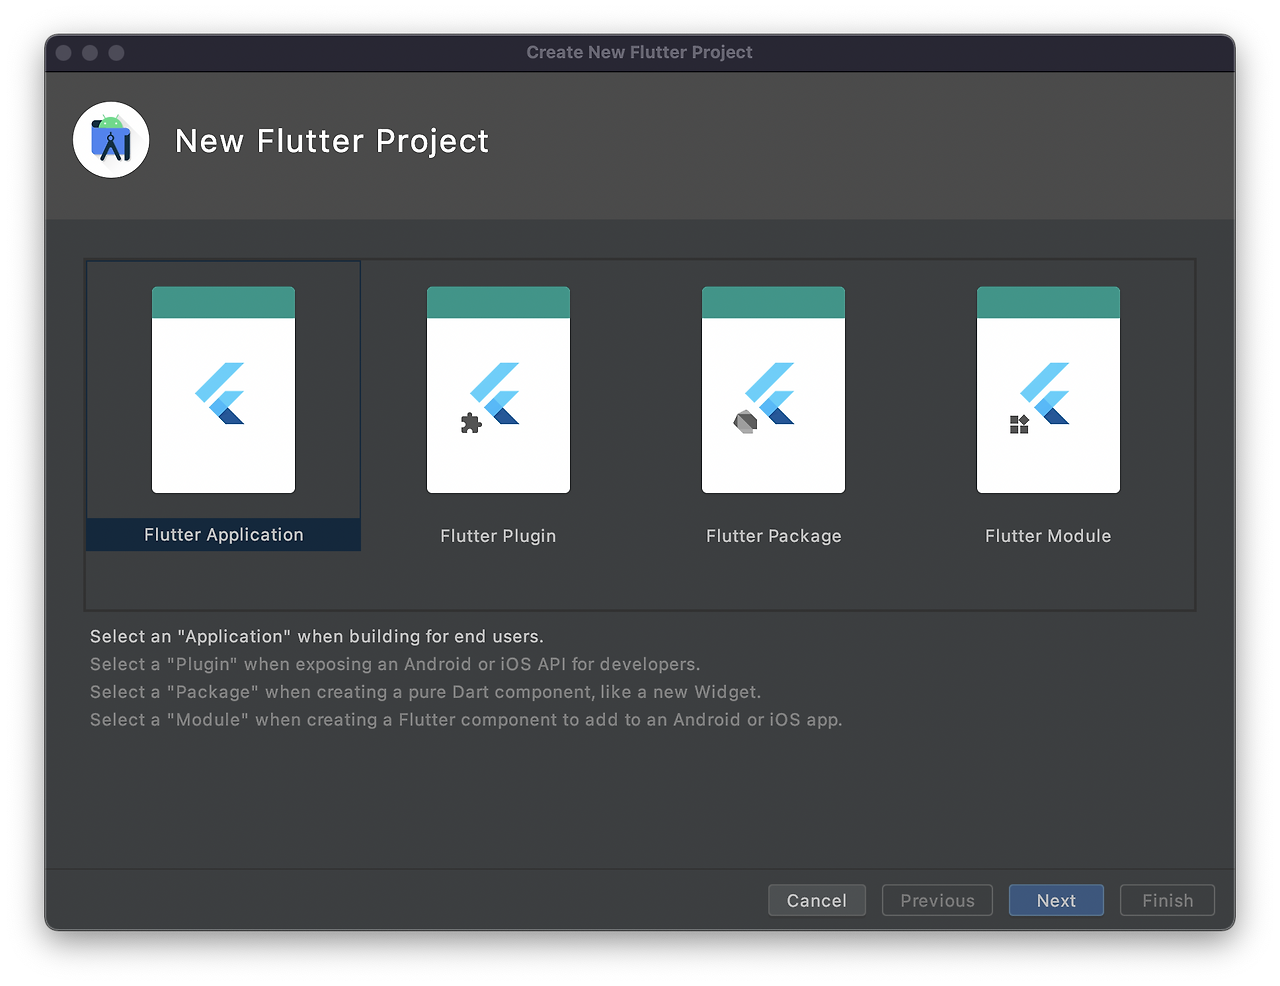
Task: Click the Flutter Plugin label
Action: (x=498, y=536)
